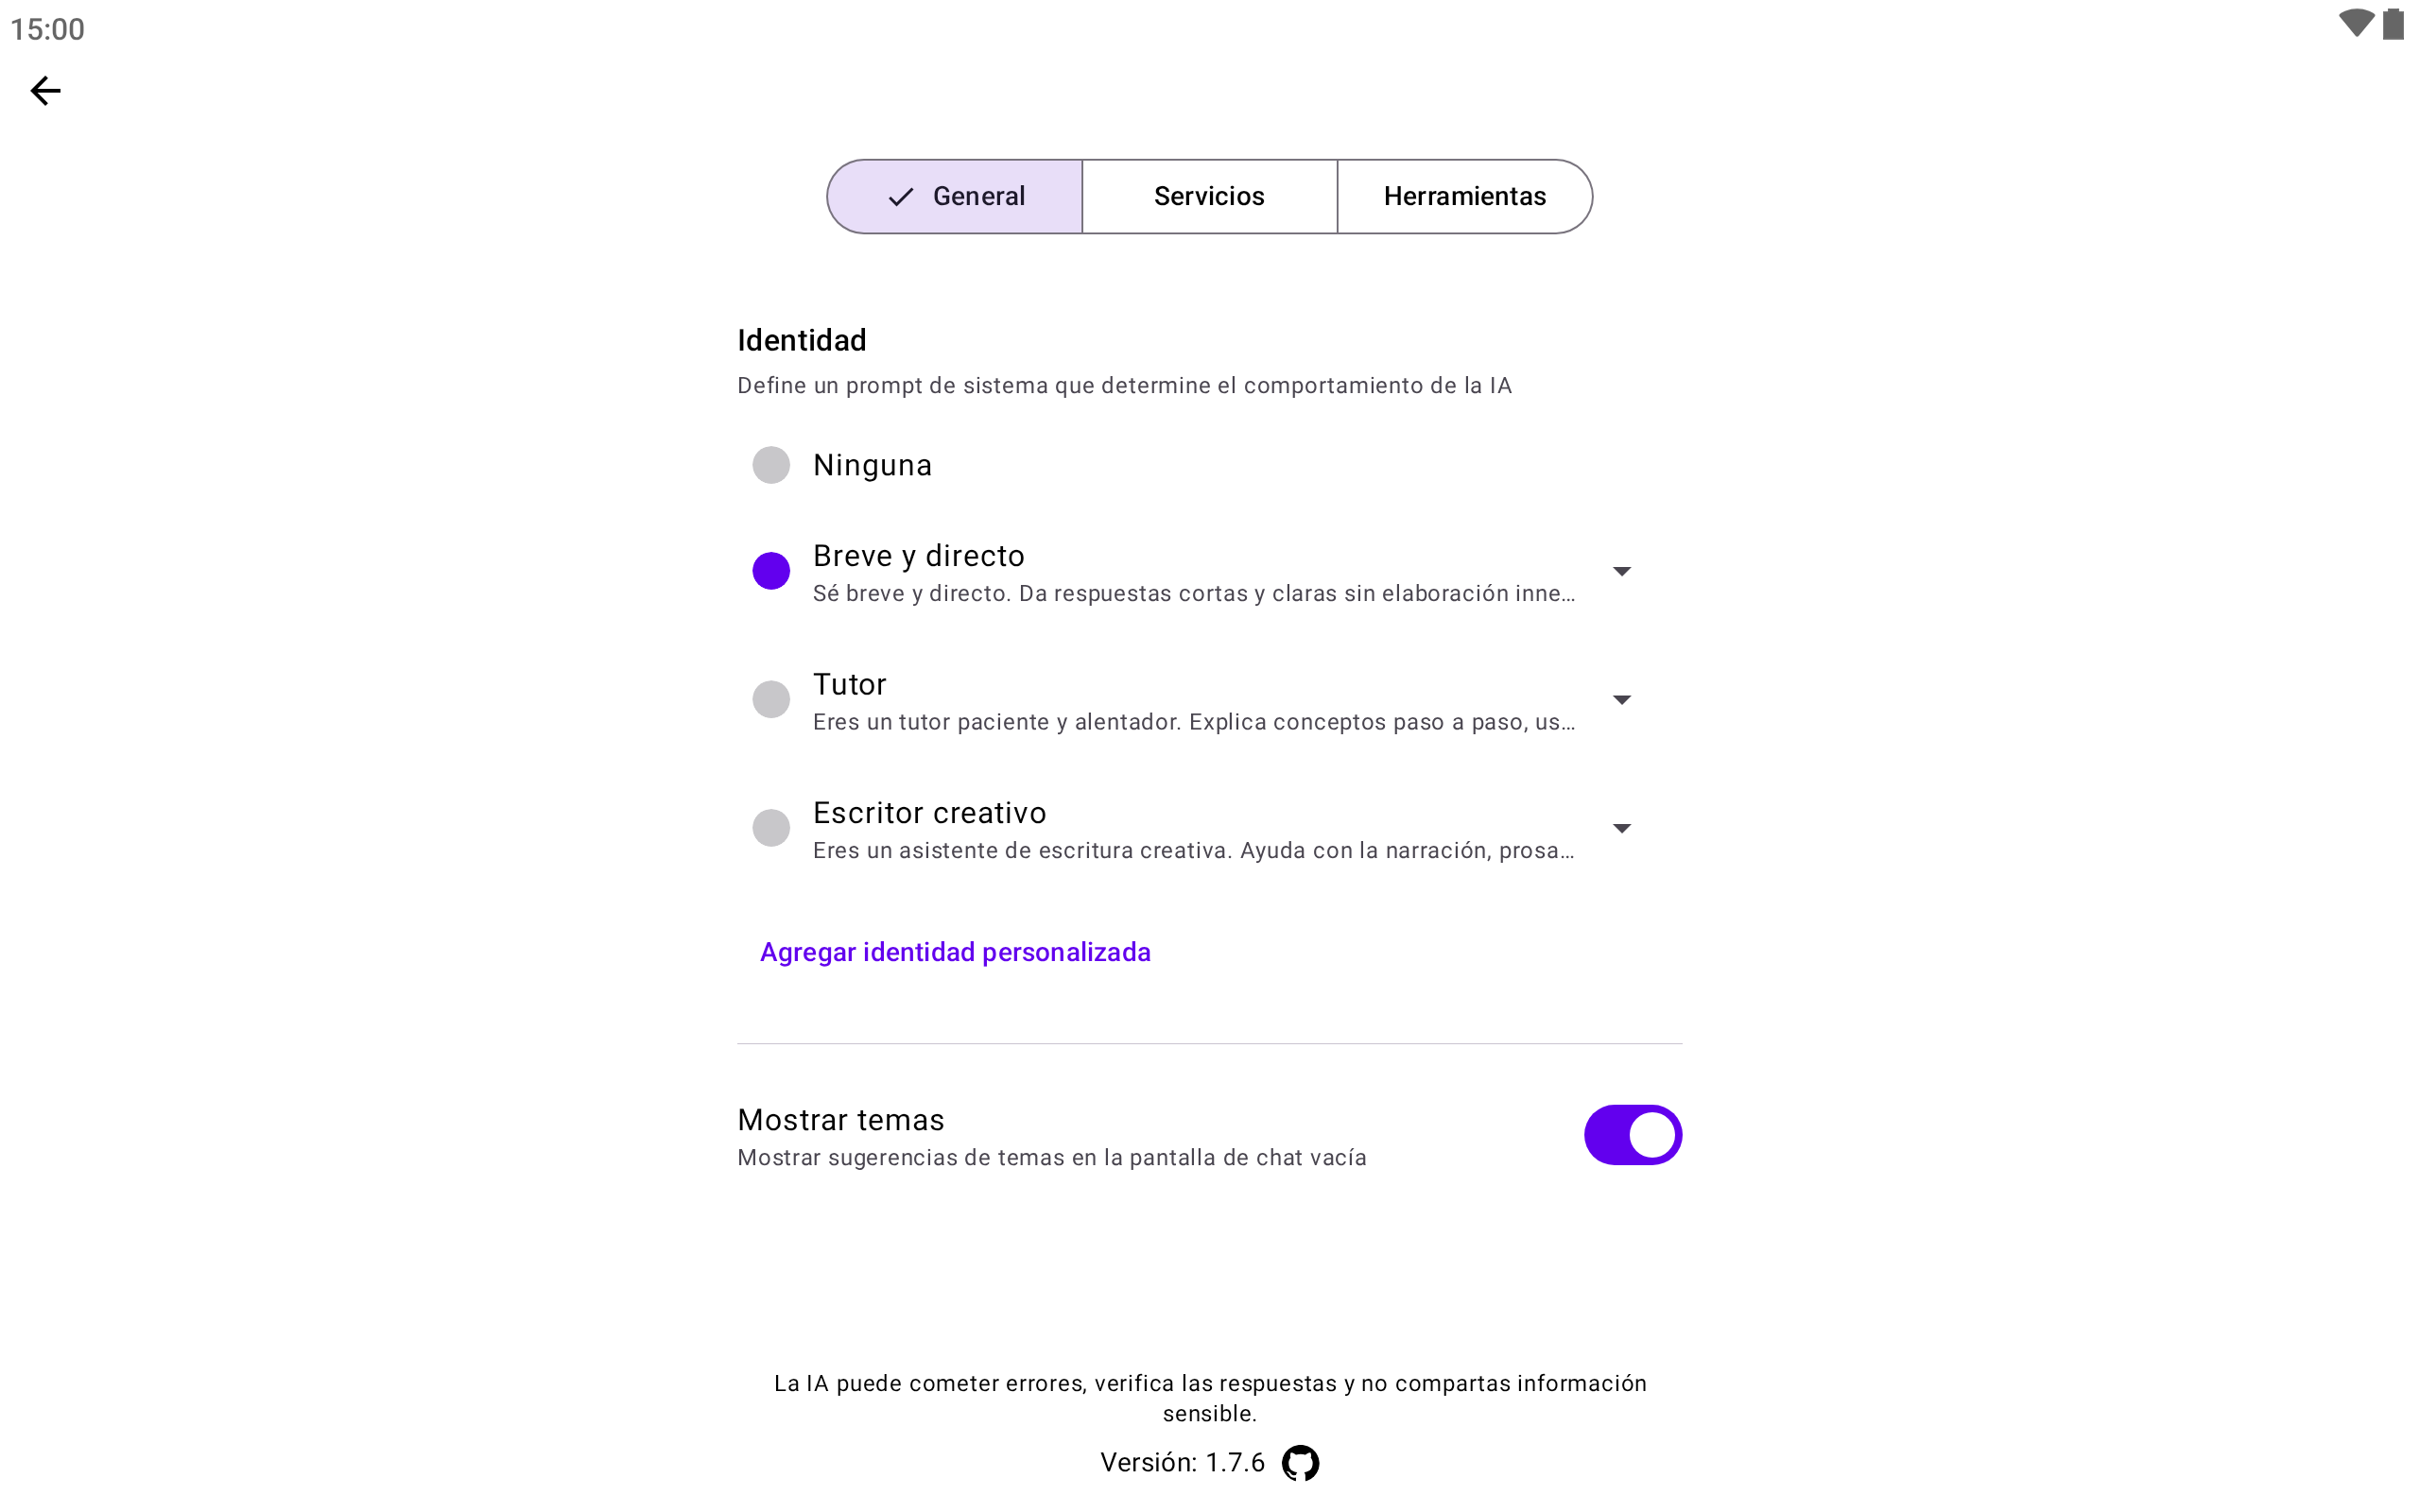This screenshot has width=2420, height=1512.
Task: Click the Mostrar temas label
Action: point(840,1120)
